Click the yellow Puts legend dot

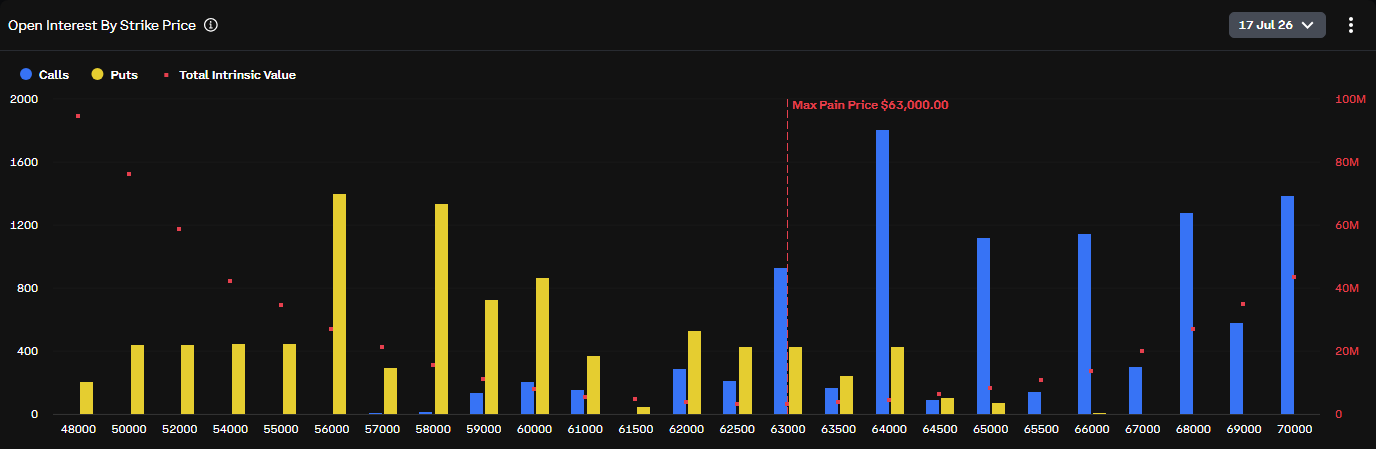(x=97, y=74)
